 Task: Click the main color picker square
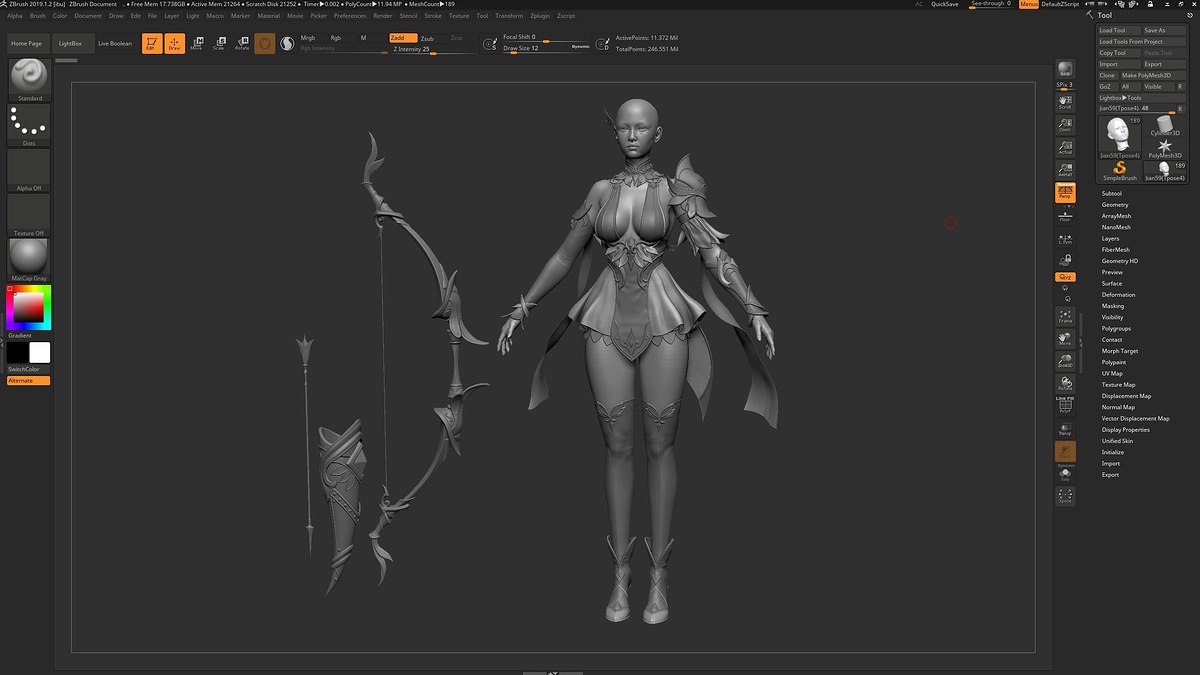click(x=29, y=307)
